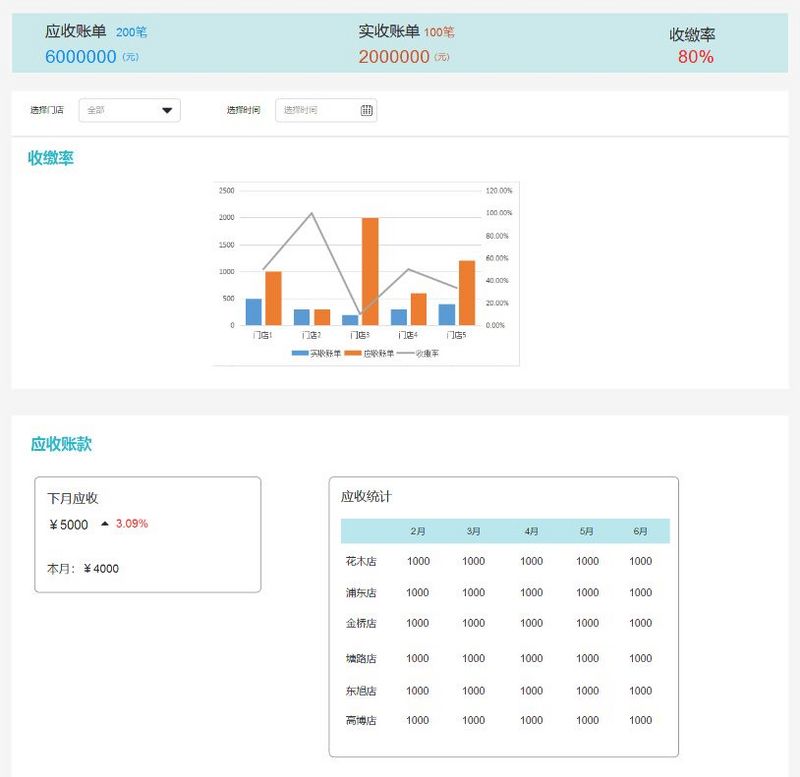Screen dimensions: 800x777
Task: Click the gray 收缴率 line legend marker
Action: click(405, 355)
